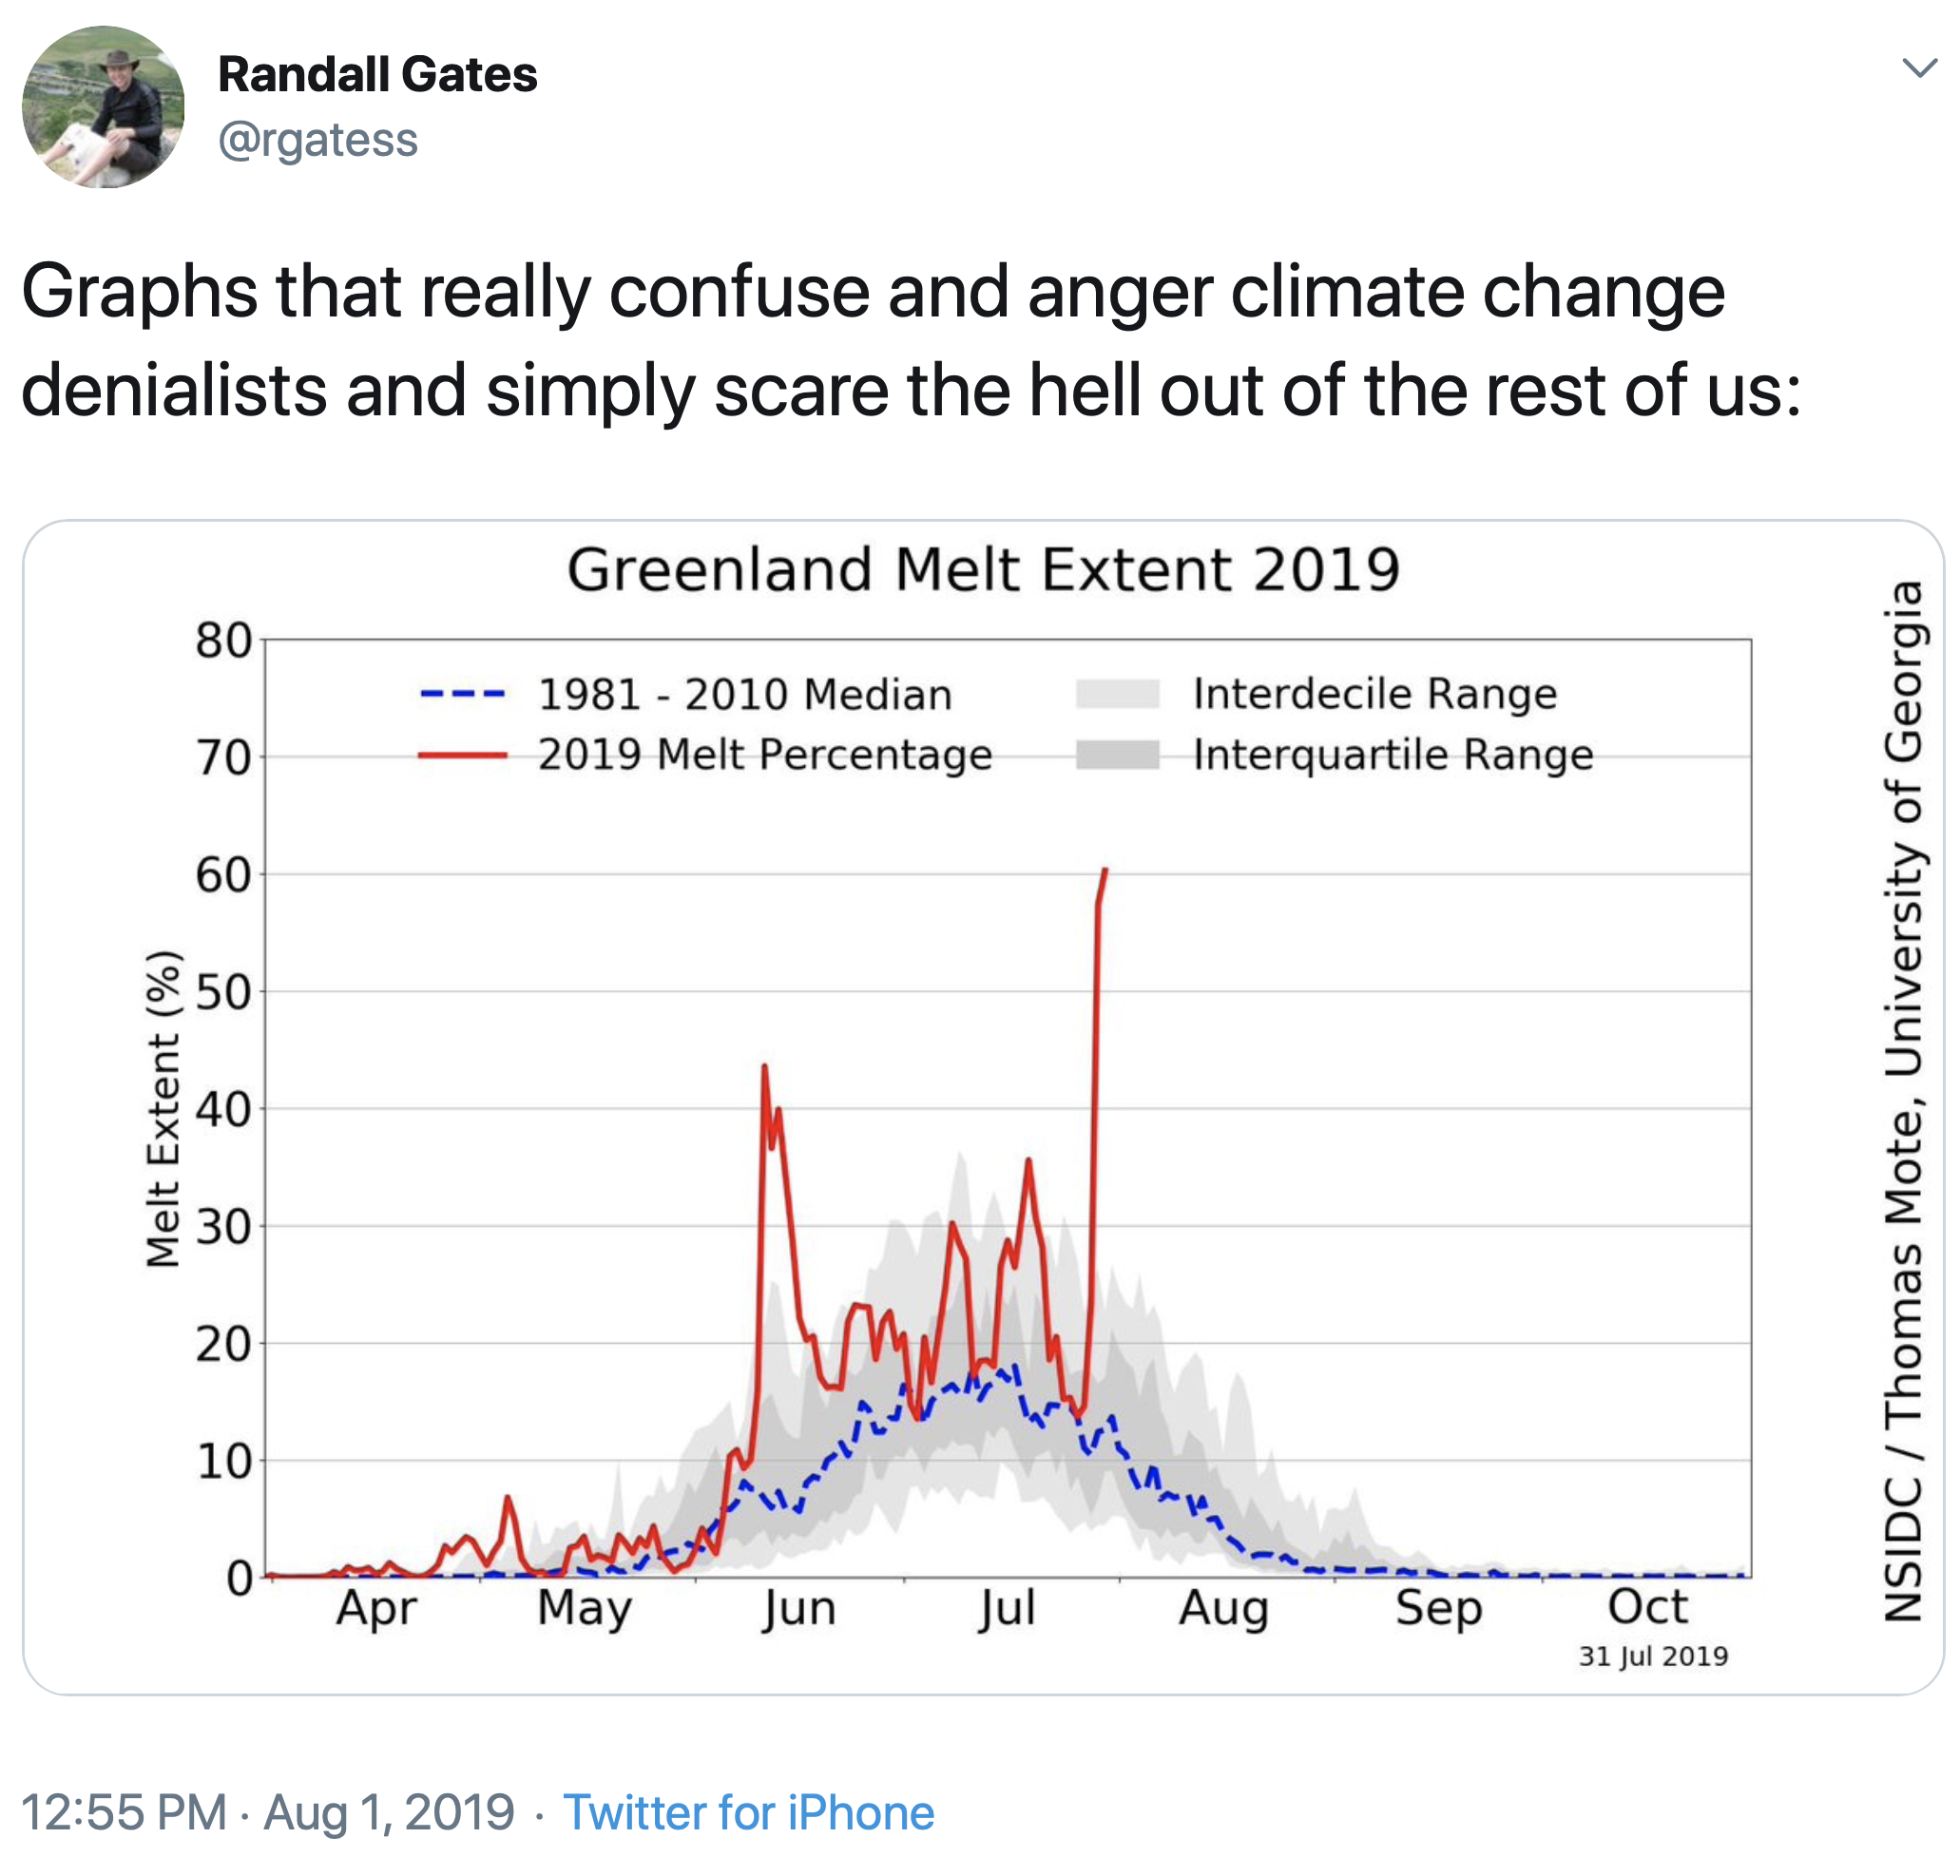This screenshot has width=1960, height=1876.
Task: Click the red spike near 44 percent in late May
Action: point(765,1067)
